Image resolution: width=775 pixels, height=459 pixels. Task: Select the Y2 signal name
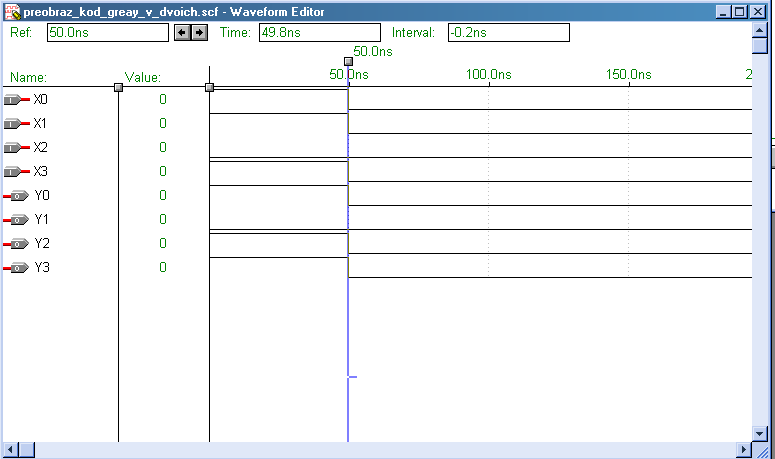point(42,244)
